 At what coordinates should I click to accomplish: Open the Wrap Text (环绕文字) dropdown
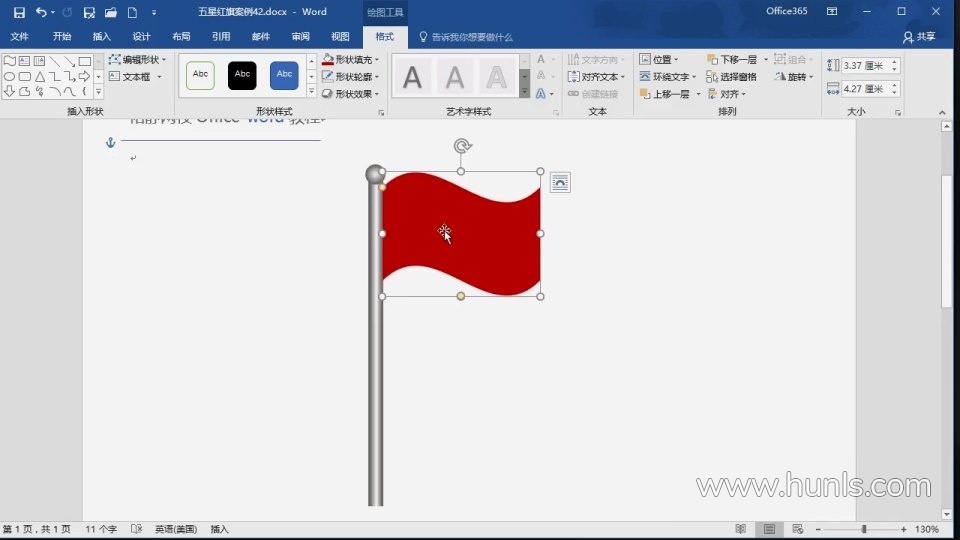coord(667,77)
